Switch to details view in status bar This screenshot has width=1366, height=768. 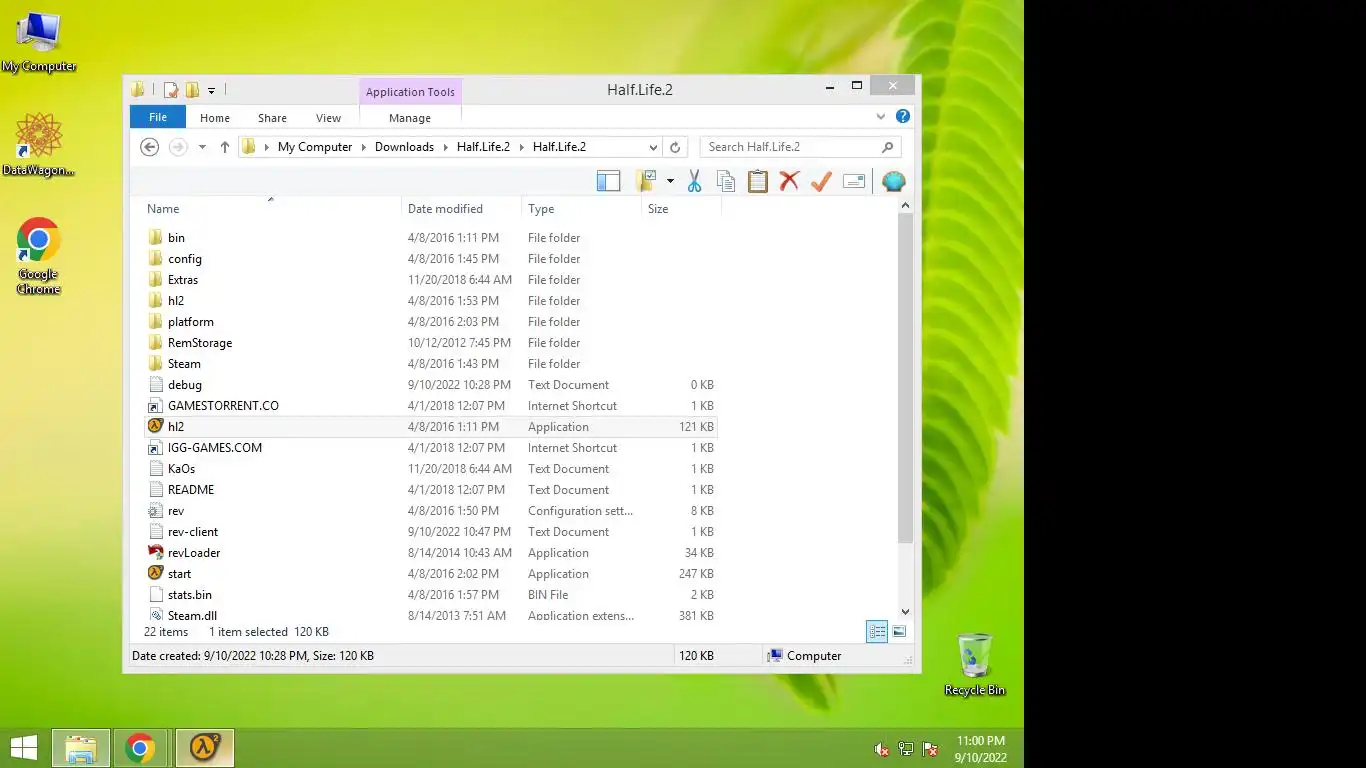click(x=877, y=631)
